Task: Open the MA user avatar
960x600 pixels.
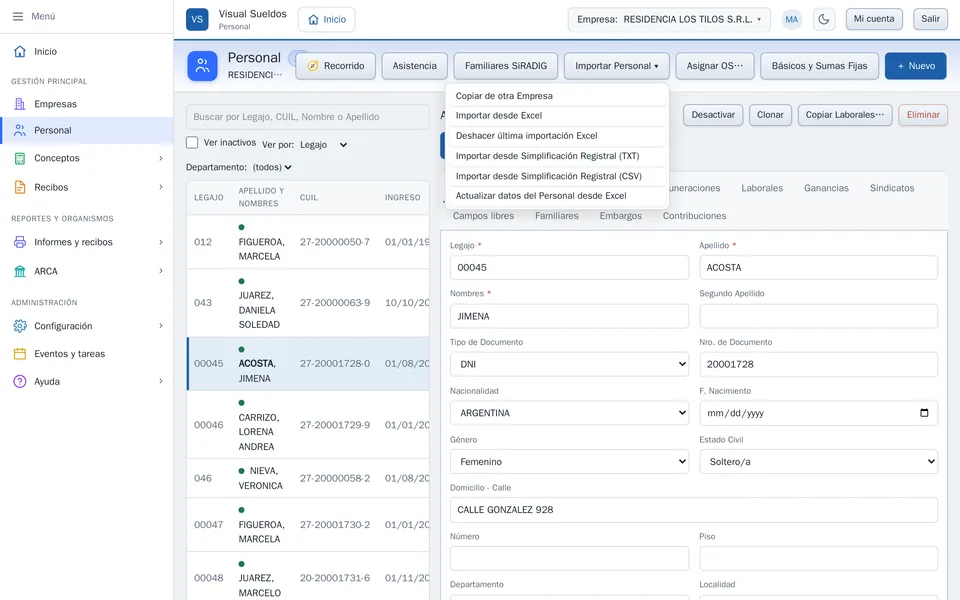Action: pyautogui.click(x=792, y=19)
